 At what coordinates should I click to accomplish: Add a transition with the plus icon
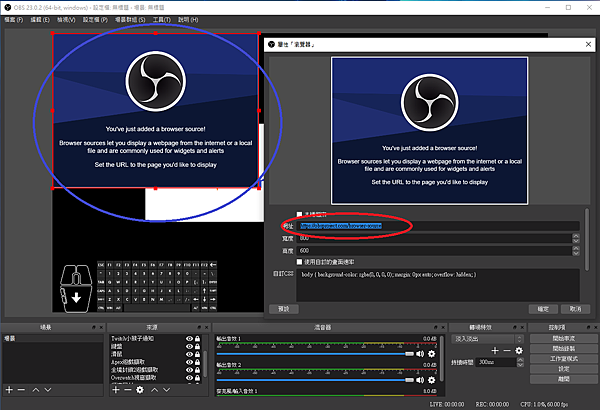495,350
